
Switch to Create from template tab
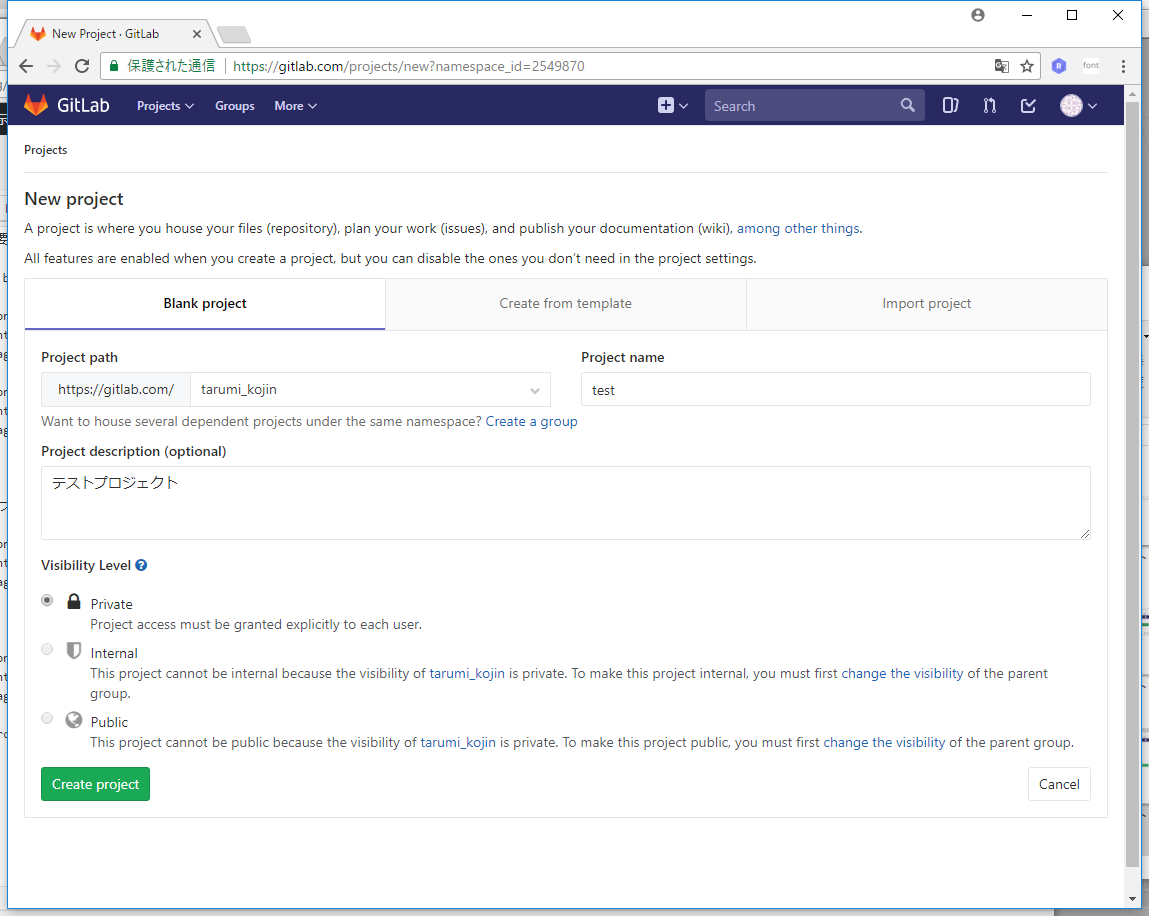click(x=565, y=303)
